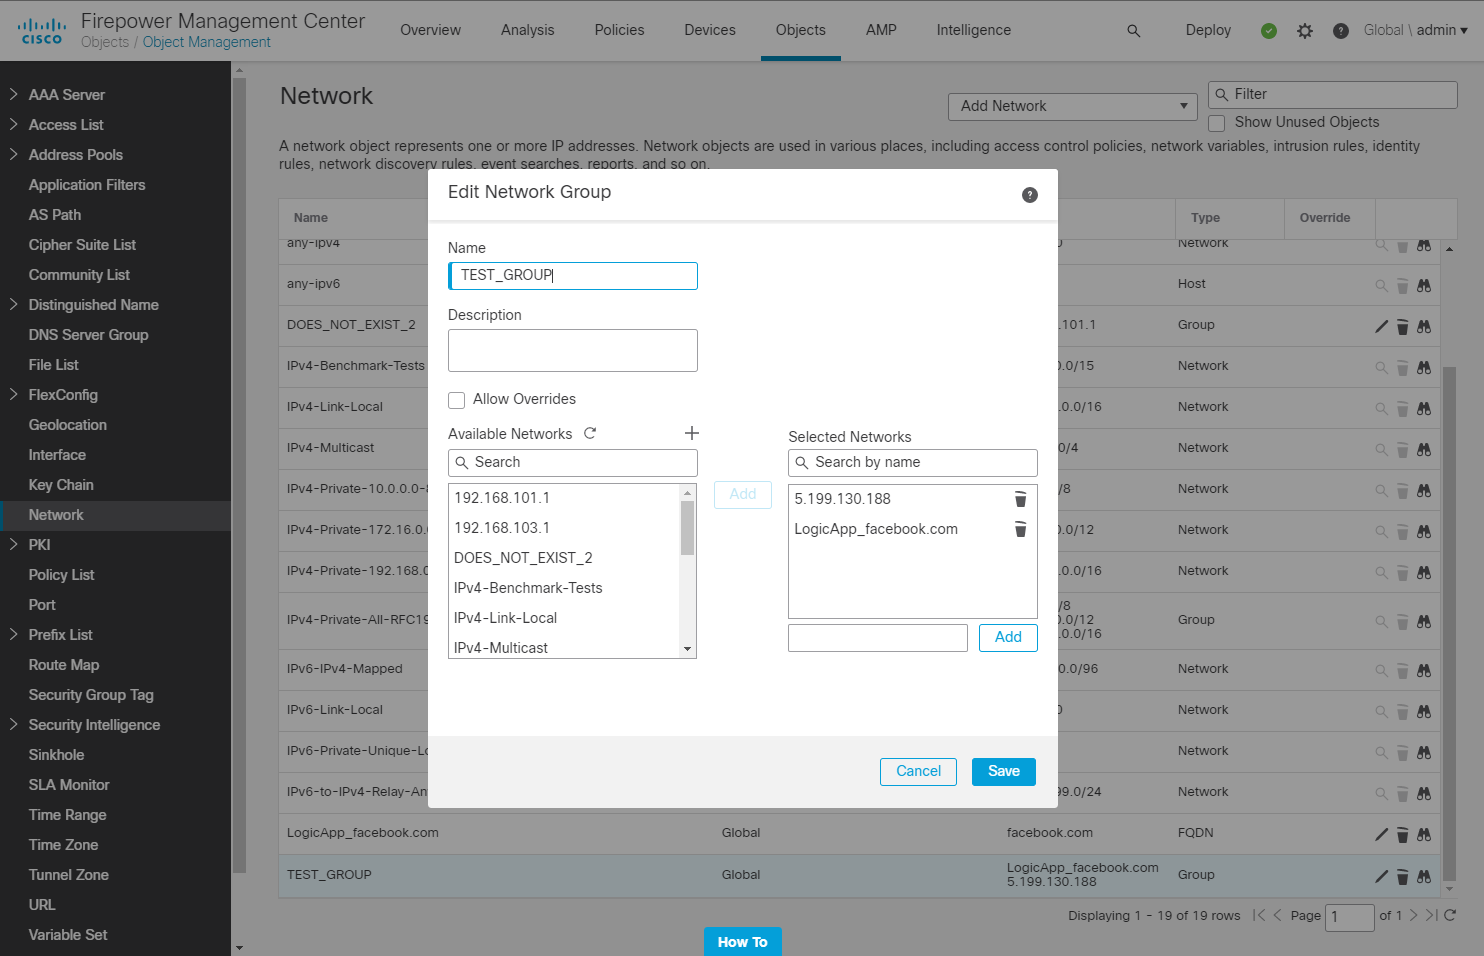Open the global search magnifier in top bar
1484x956 pixels.
(1134, 30)
